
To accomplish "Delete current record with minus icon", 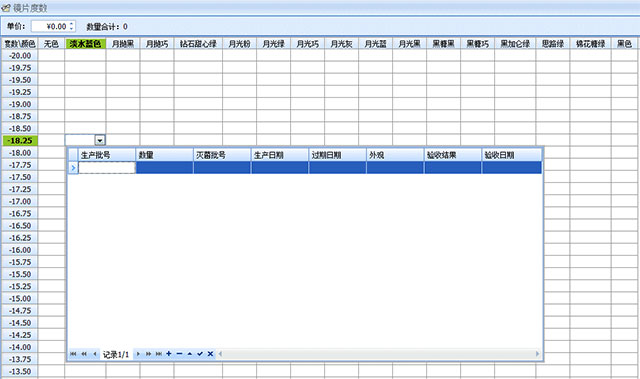I will [x=179, y=354].
